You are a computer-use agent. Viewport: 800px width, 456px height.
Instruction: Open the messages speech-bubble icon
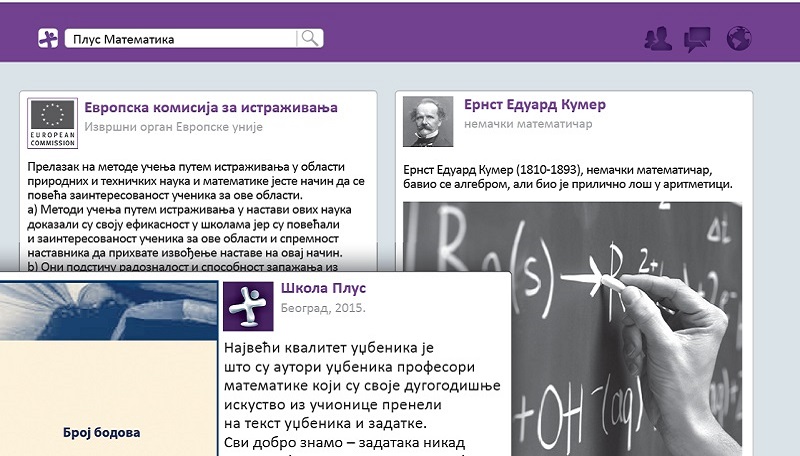coord(697,39)
